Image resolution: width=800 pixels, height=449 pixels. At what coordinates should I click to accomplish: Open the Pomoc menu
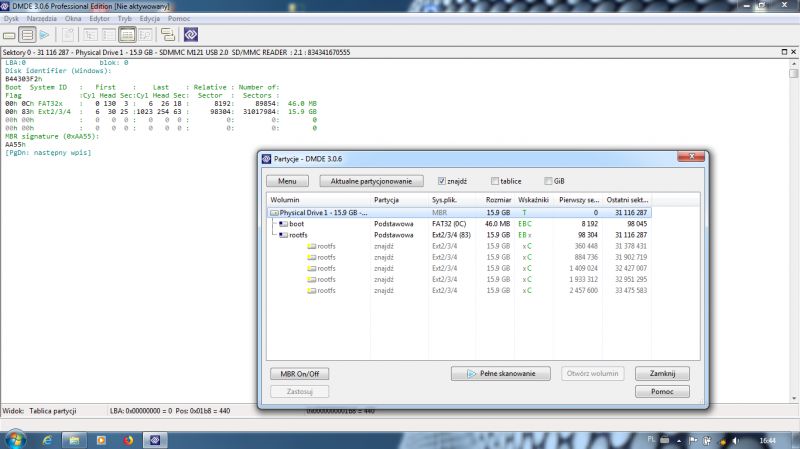[x=179, y=18]
